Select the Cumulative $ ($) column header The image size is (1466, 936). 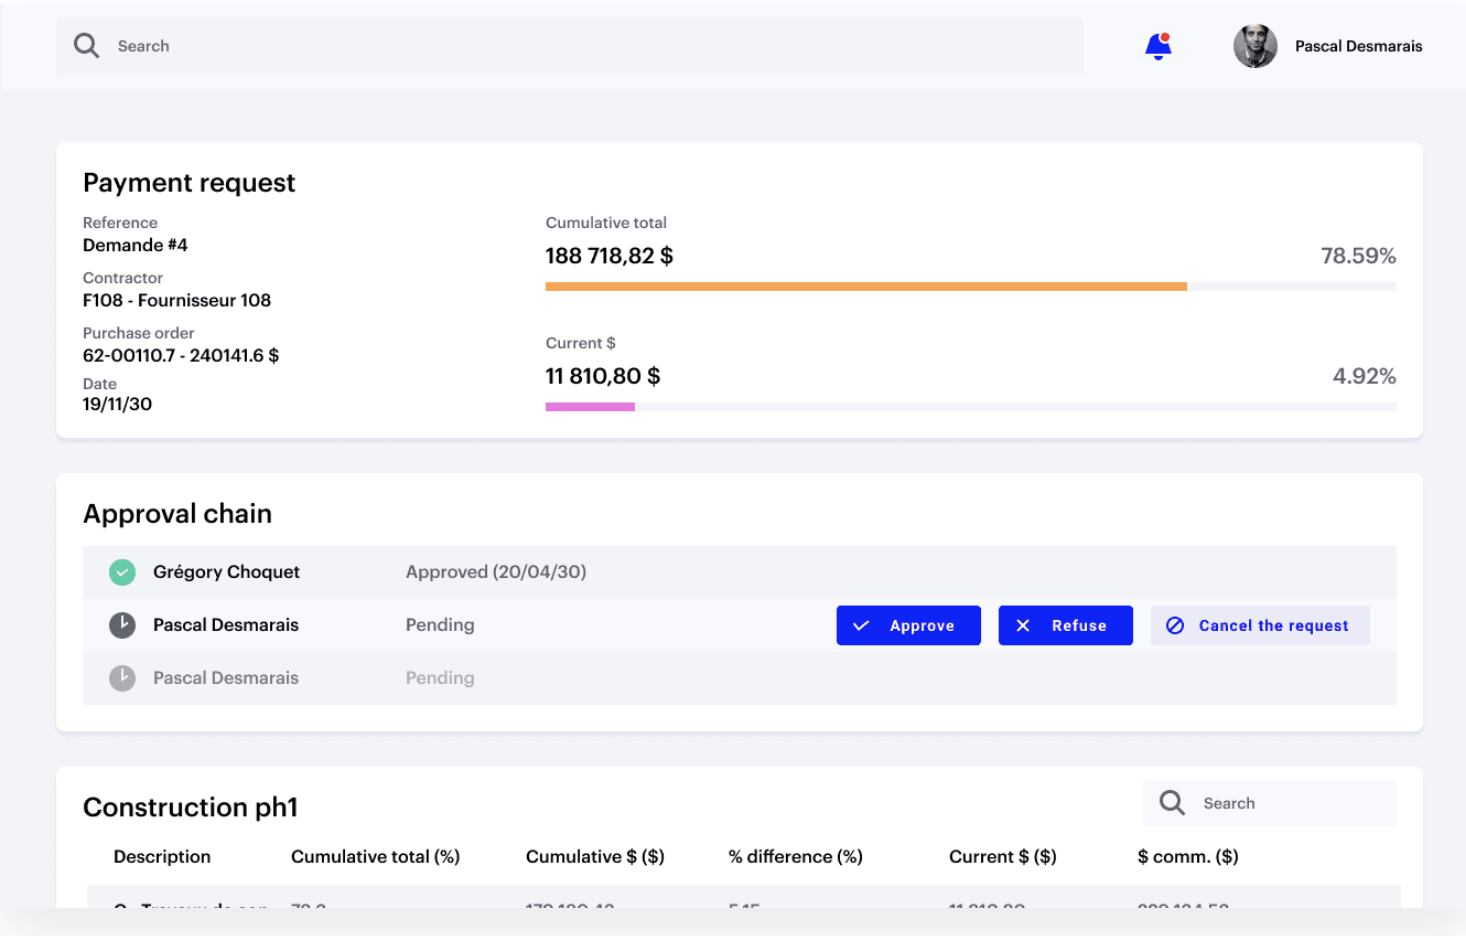[595, 857]
